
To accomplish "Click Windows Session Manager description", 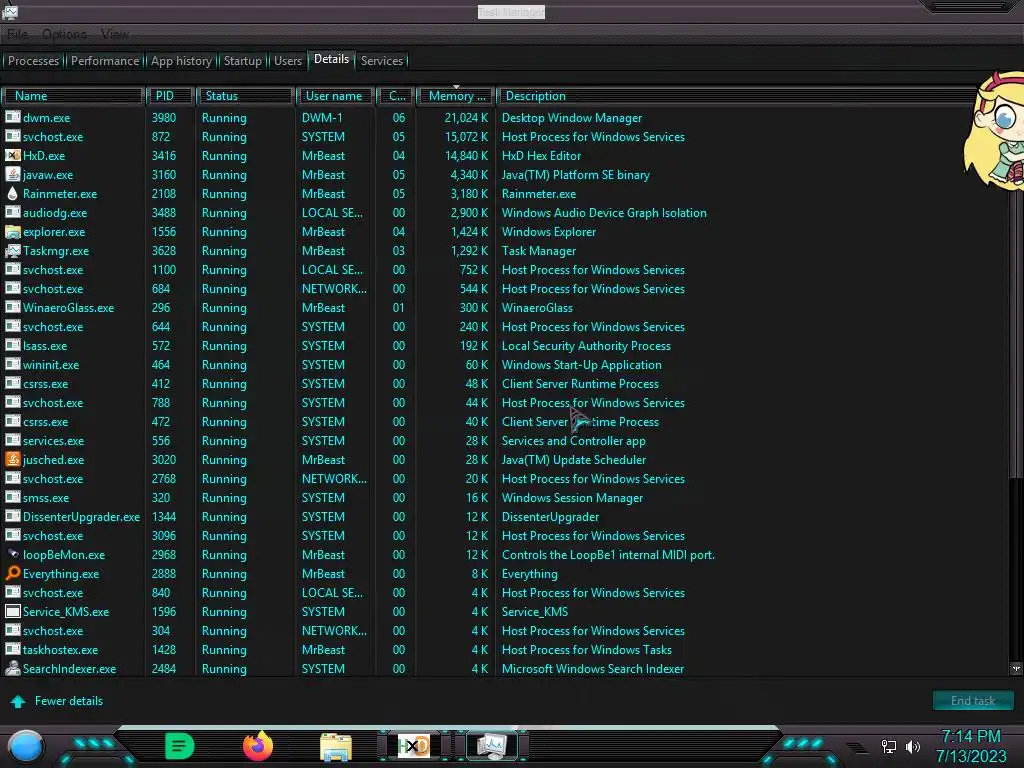I will click(x=572, y=498).
